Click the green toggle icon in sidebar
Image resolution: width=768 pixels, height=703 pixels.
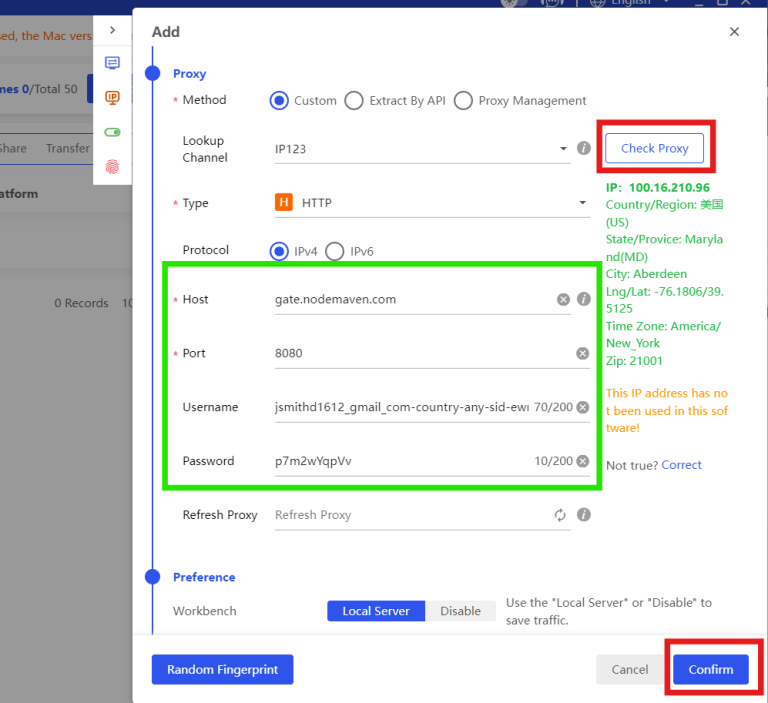tap(112, 132)
